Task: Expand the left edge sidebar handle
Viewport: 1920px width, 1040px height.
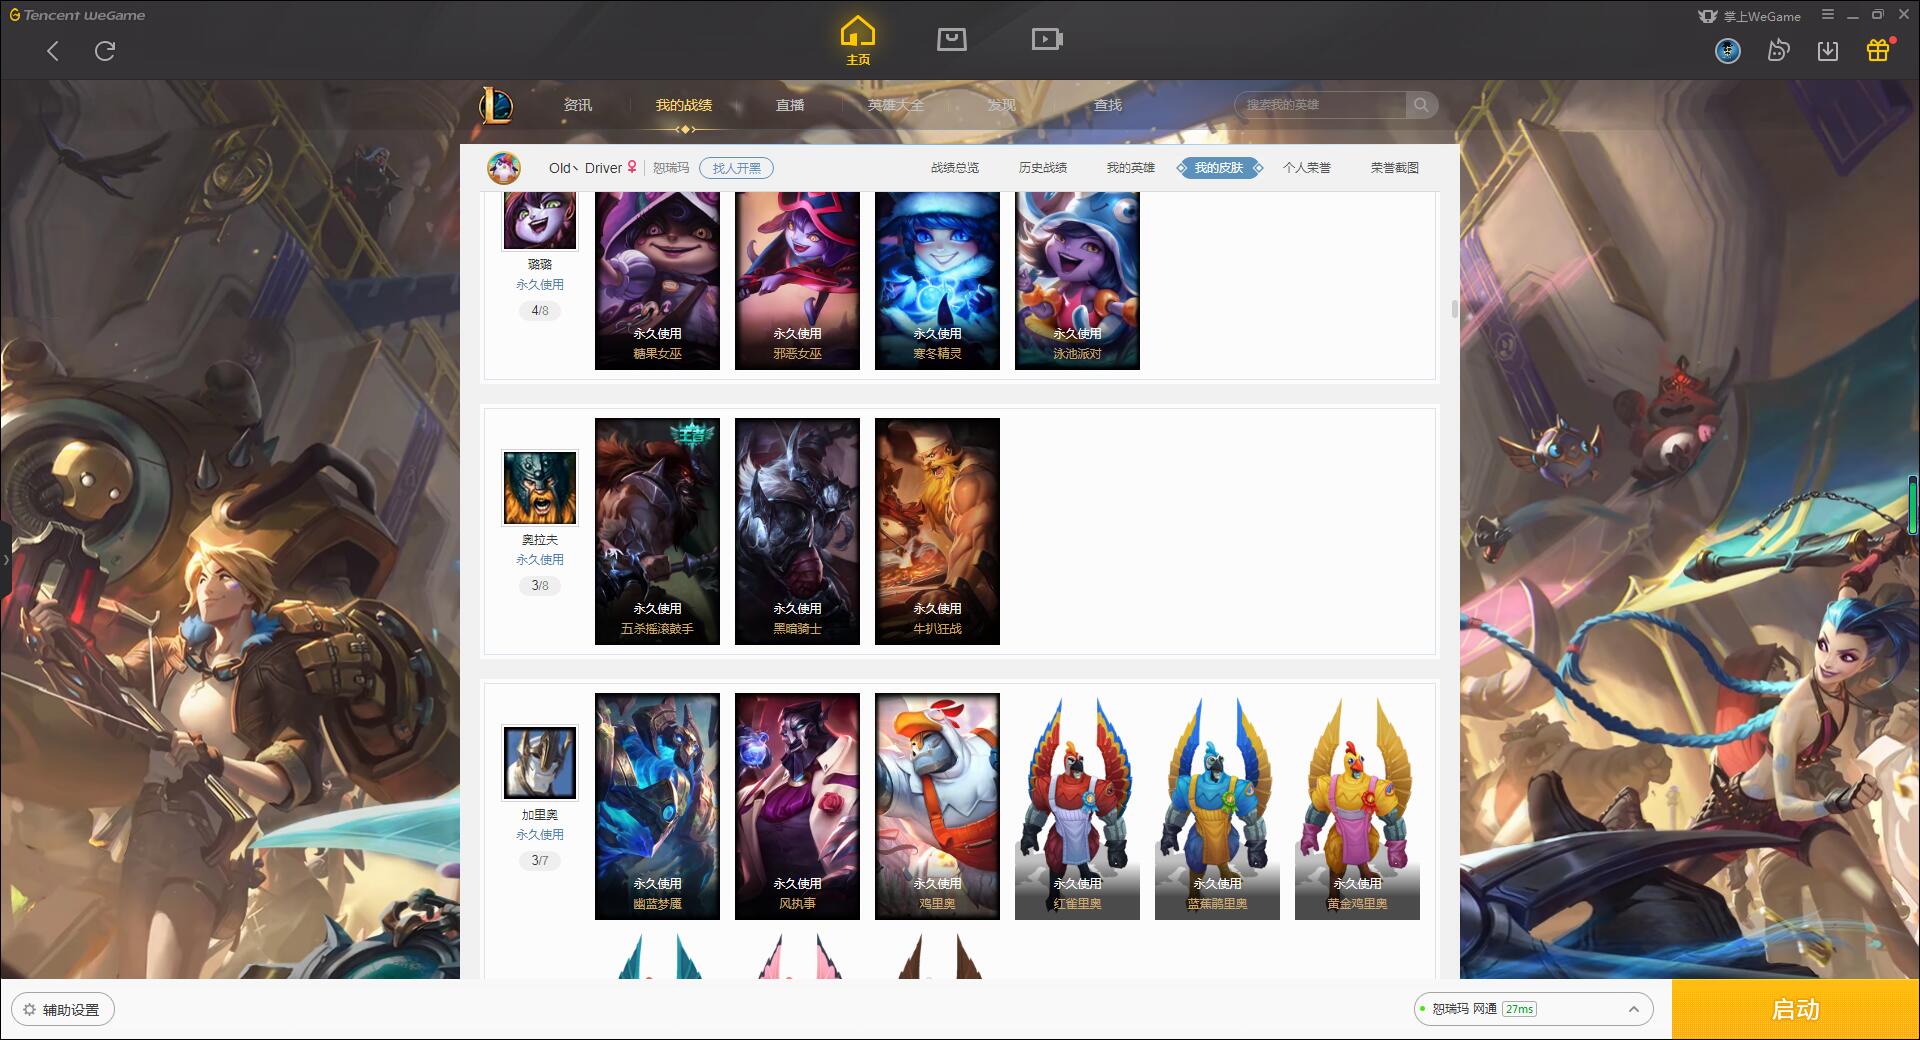Action: (5, 559)
